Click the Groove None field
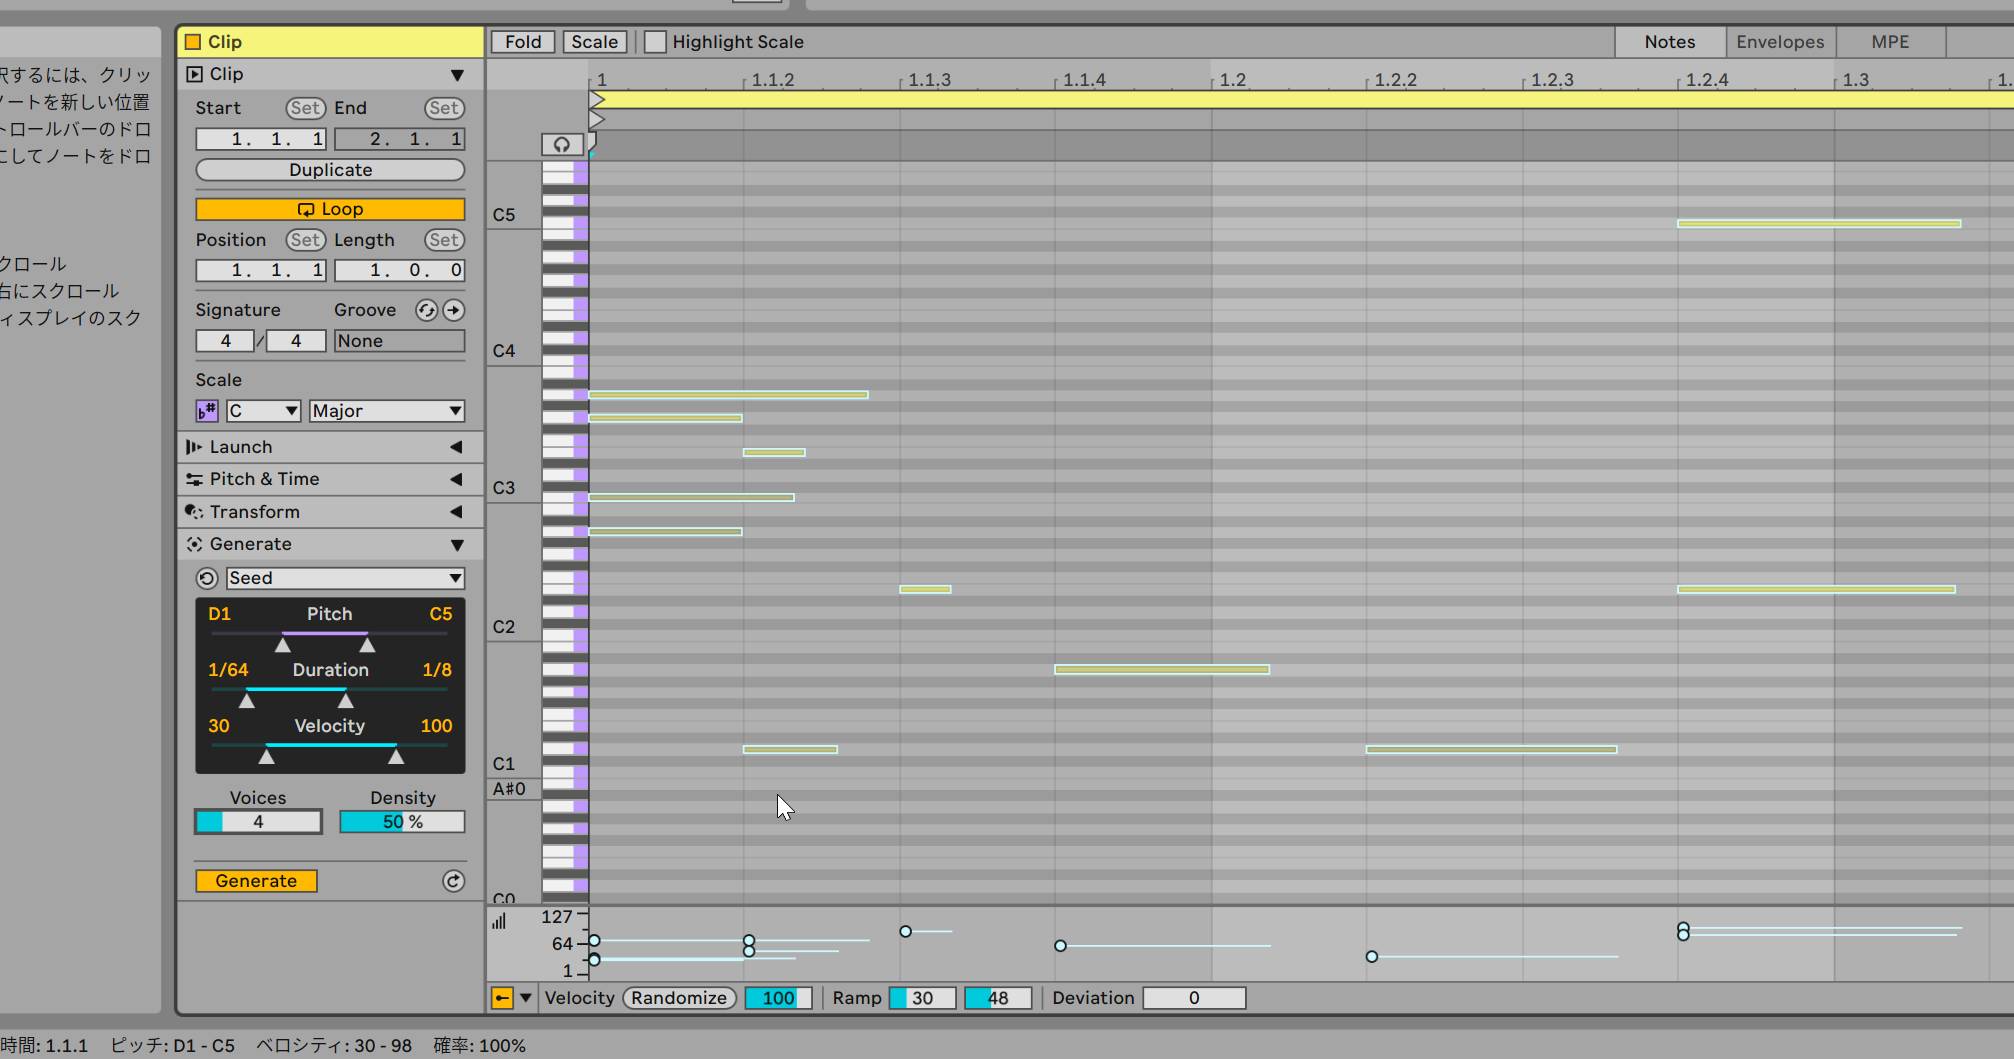The height and width of the screenshot is (1059, 2014). click(x=399, y=341)
